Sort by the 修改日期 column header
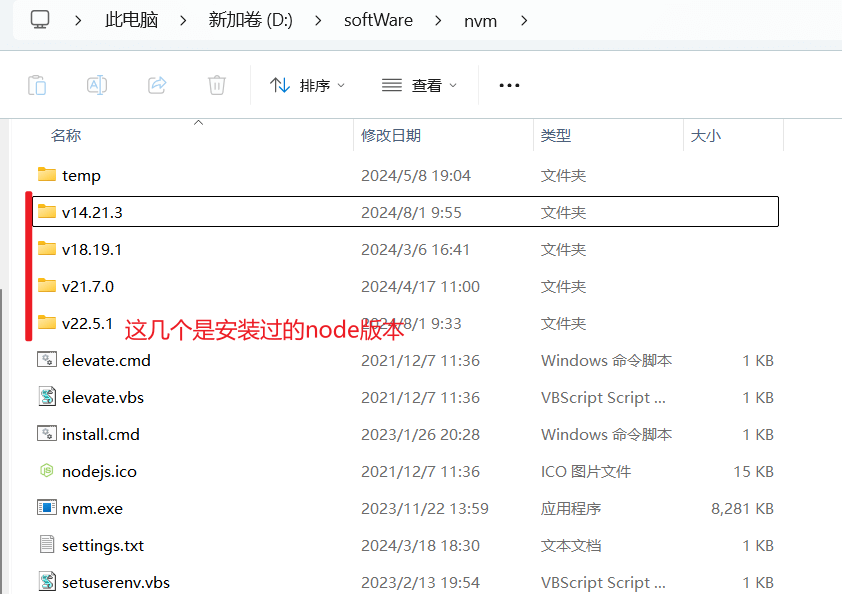This screenshot has width=842, height=594. (x=391, y=135)
